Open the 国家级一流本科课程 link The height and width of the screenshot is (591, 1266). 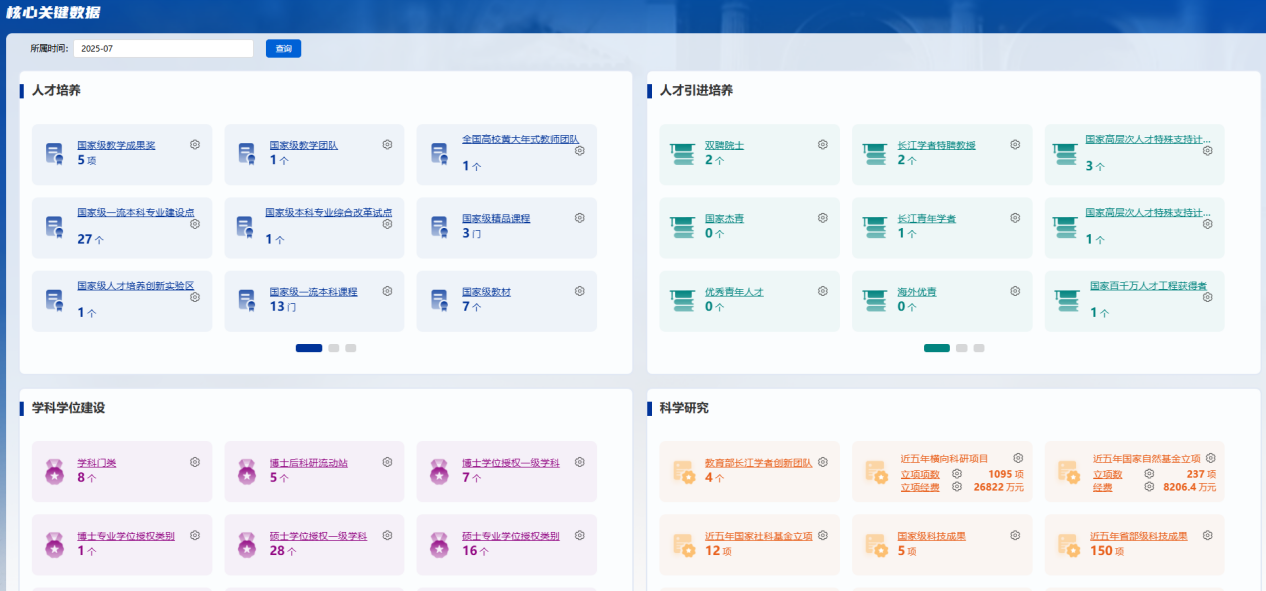pos(313,292)
